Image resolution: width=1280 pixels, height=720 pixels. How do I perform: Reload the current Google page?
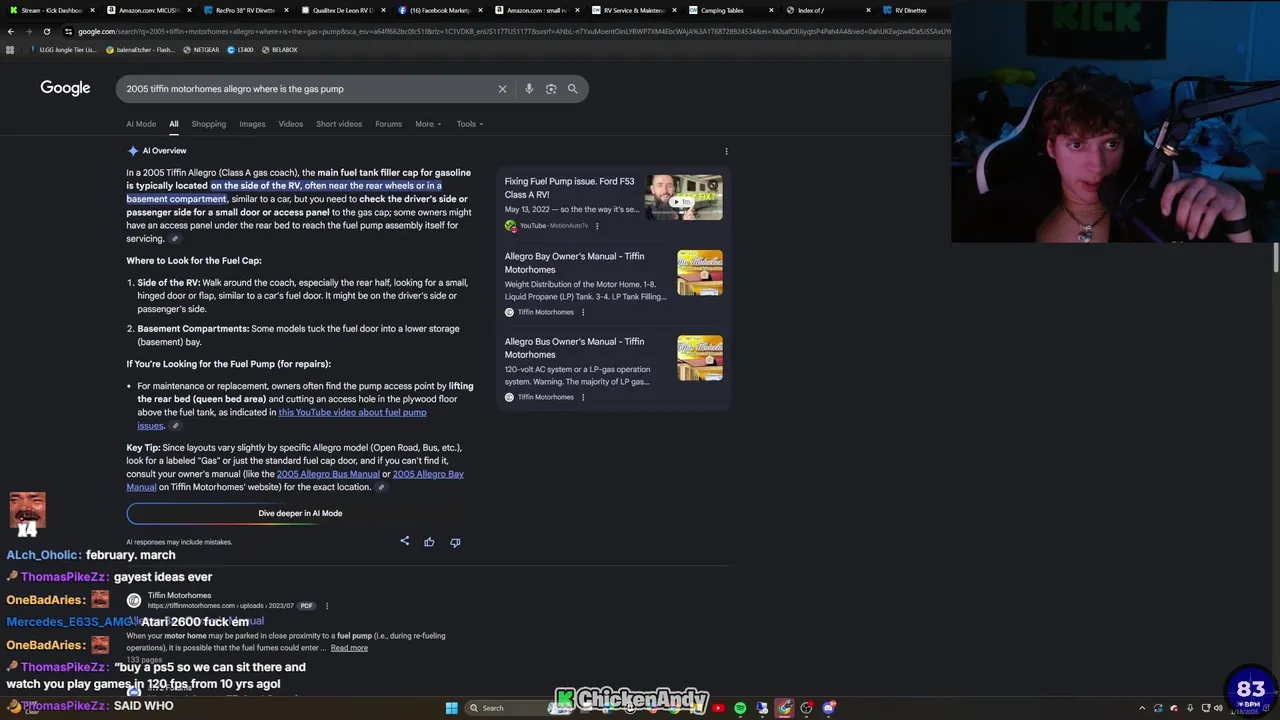click(46, 31)
